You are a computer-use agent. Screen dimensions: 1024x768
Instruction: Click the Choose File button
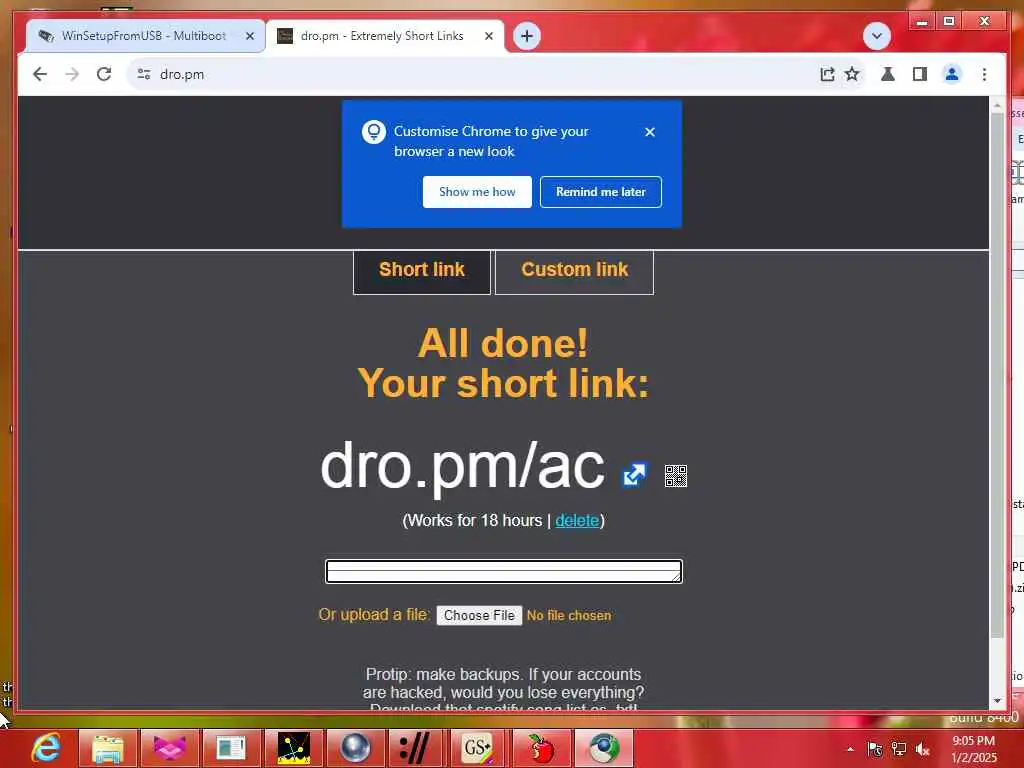pyautogui.click(x=479, y=615)
